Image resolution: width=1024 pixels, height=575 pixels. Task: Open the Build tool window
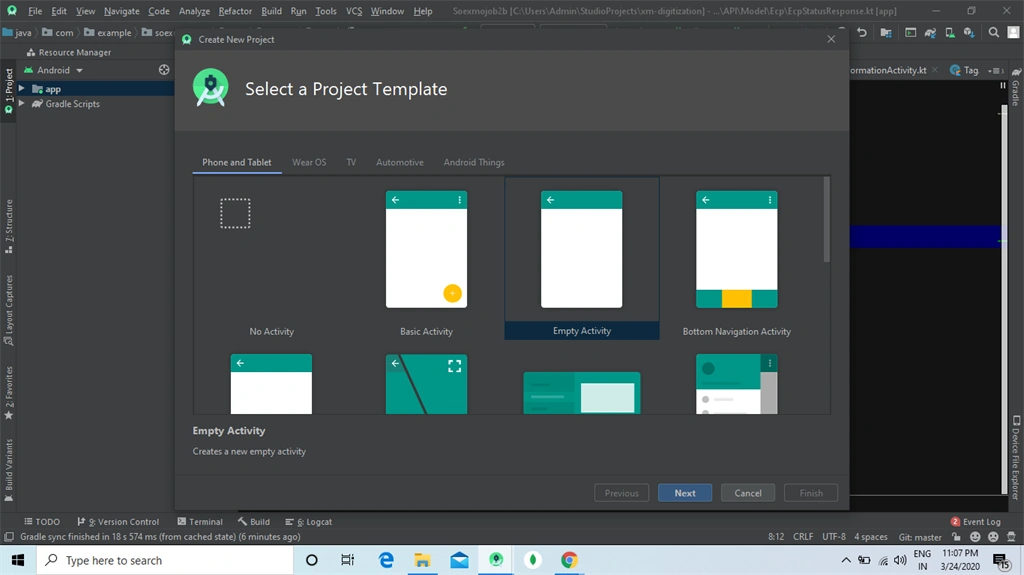coord(254,521)
